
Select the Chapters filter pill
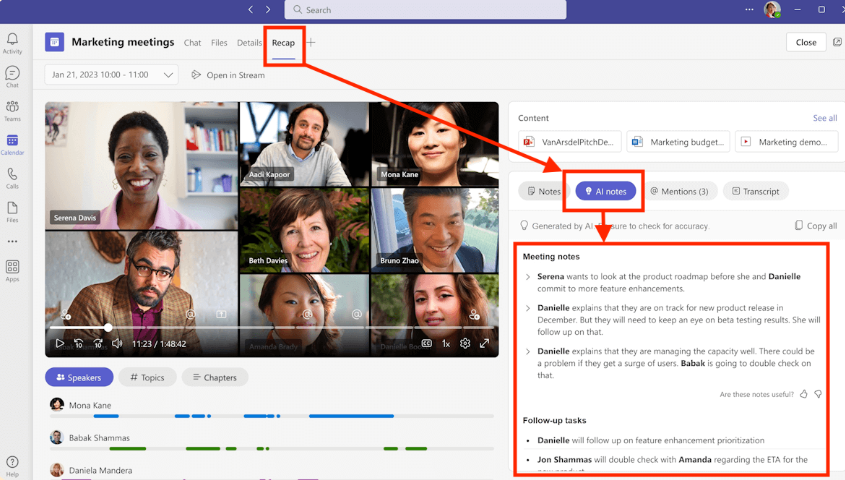coord(216,377)
